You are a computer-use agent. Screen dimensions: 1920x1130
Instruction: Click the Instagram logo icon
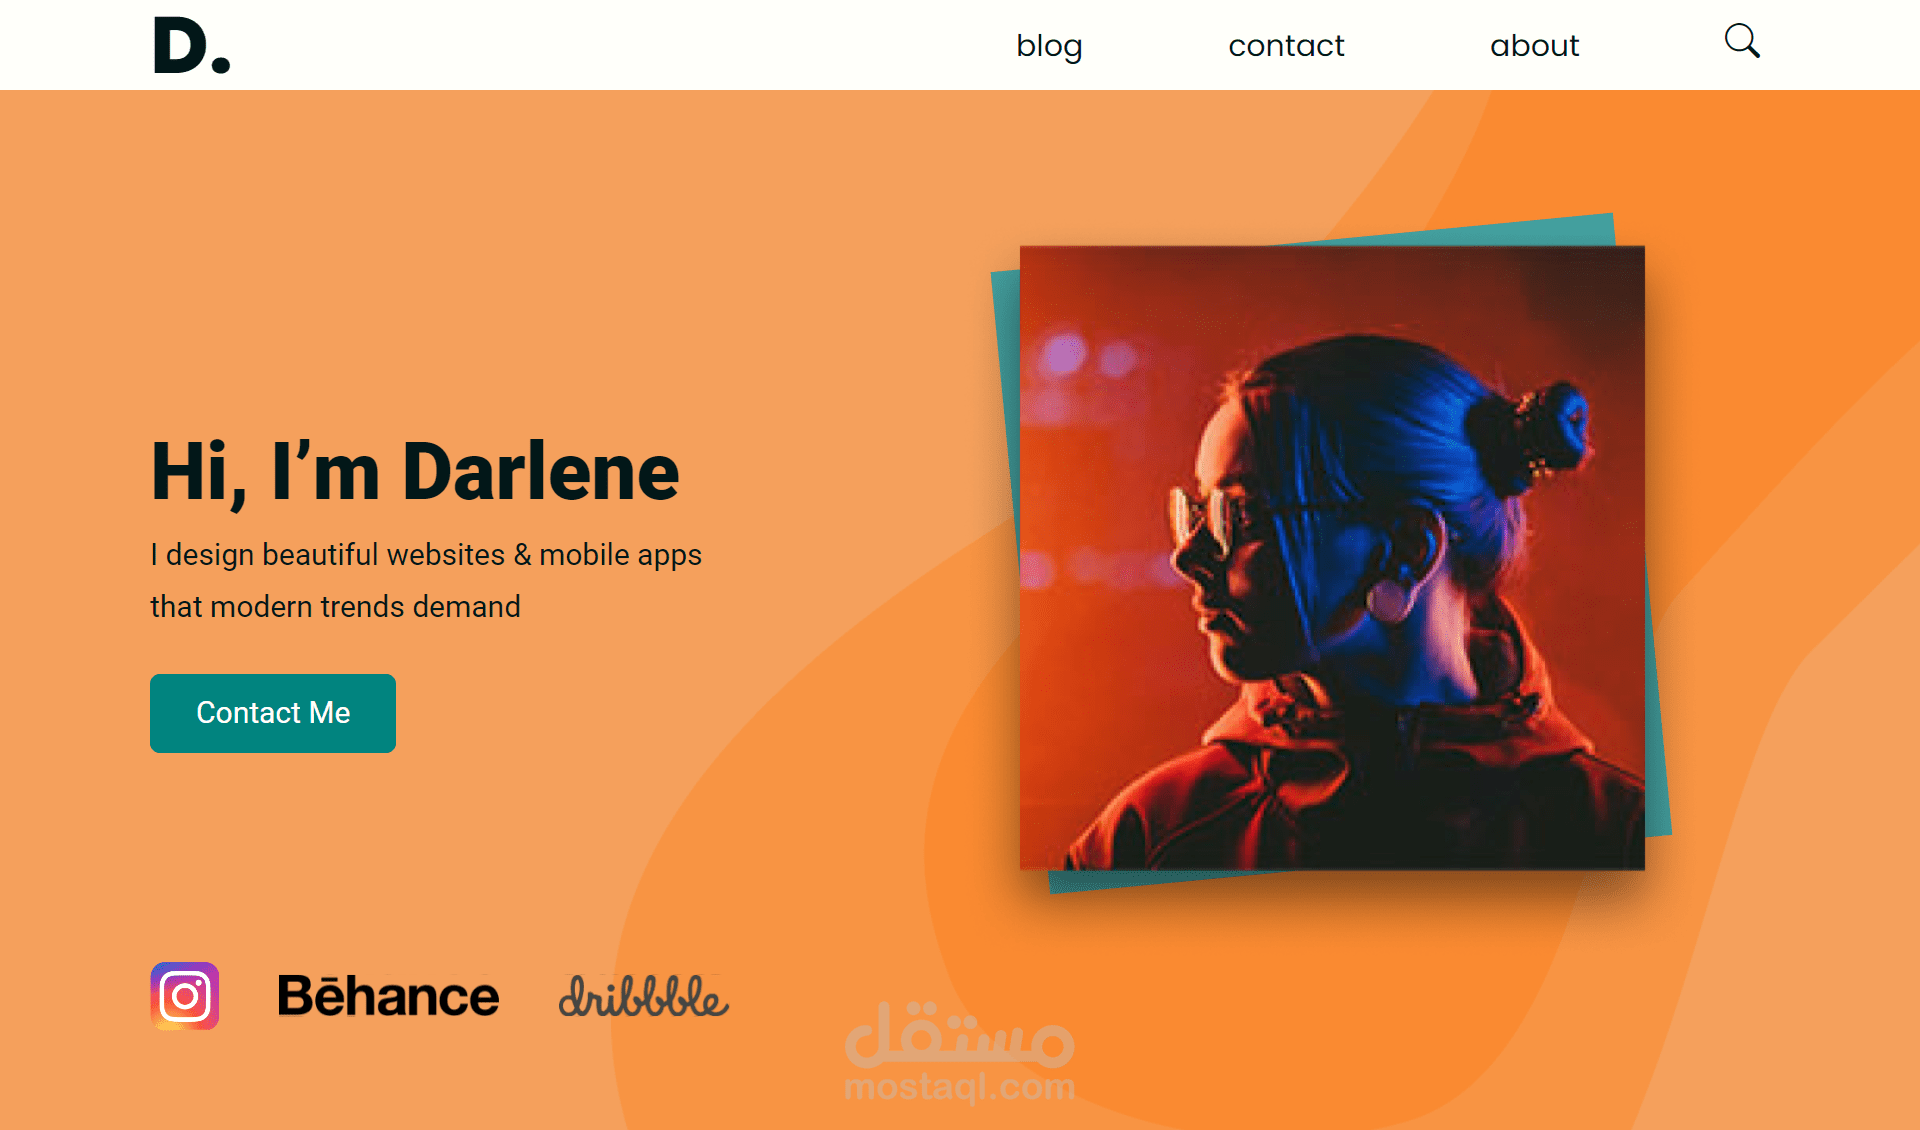(185, 996)
